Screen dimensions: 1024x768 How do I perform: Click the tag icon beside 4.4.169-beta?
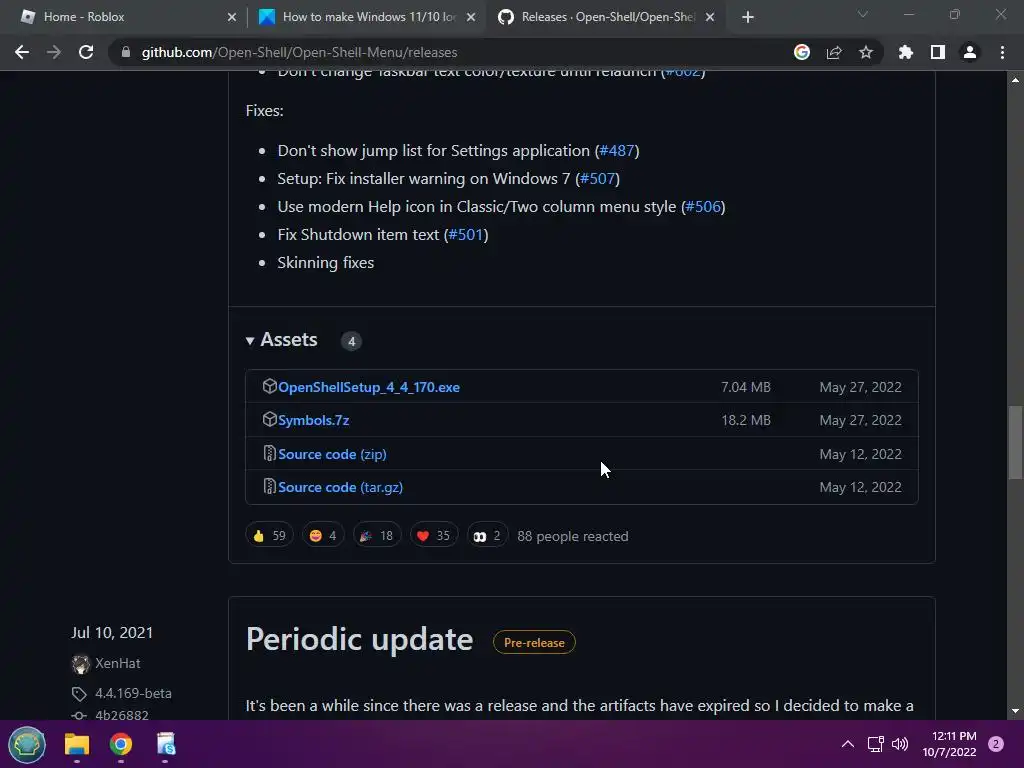79,694
